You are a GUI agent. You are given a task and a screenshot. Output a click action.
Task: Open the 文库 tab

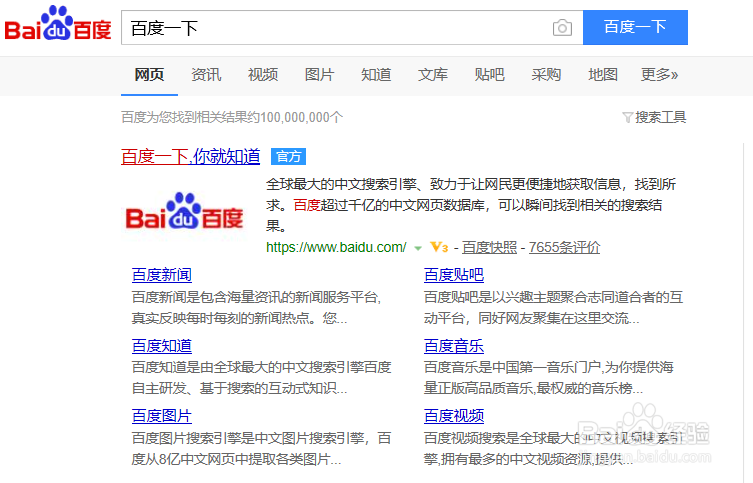(x=433, y=75)
